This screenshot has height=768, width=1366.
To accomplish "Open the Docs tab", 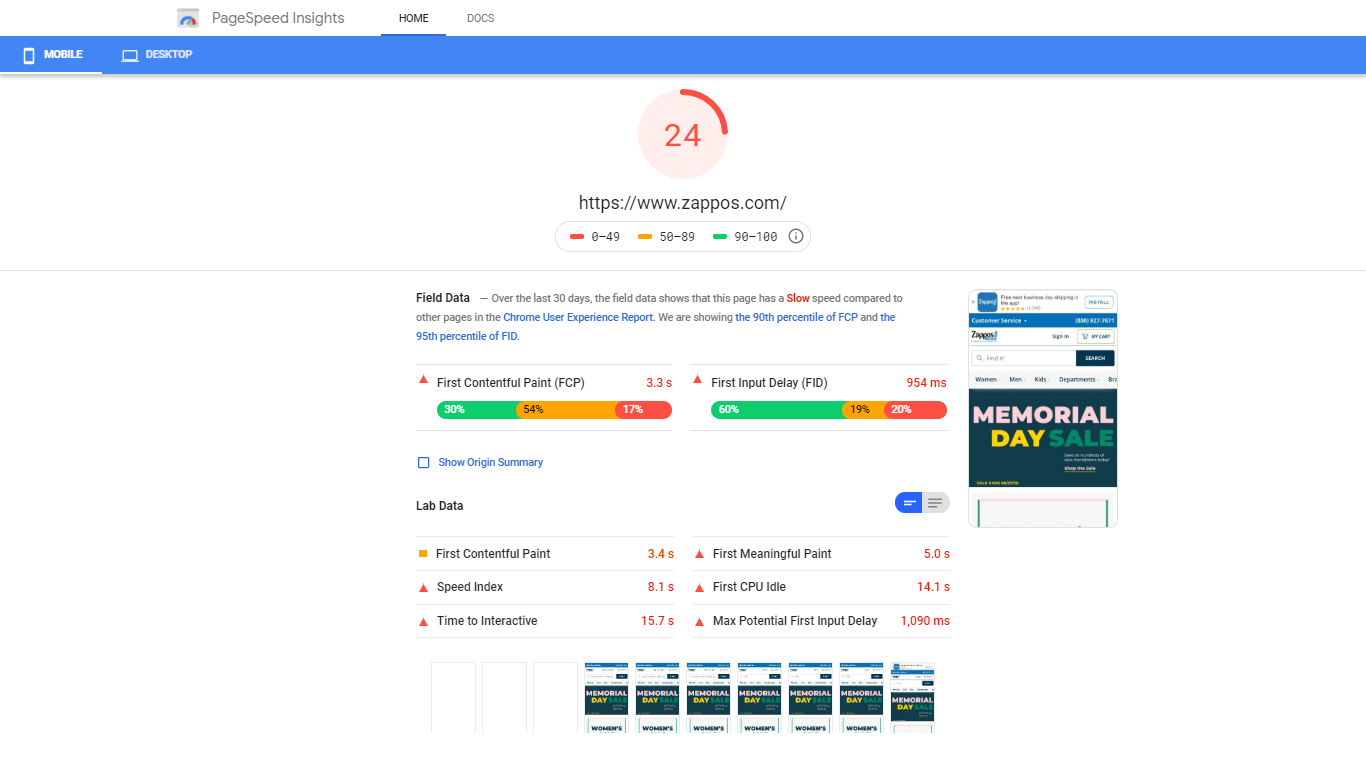I will [480, 18].
